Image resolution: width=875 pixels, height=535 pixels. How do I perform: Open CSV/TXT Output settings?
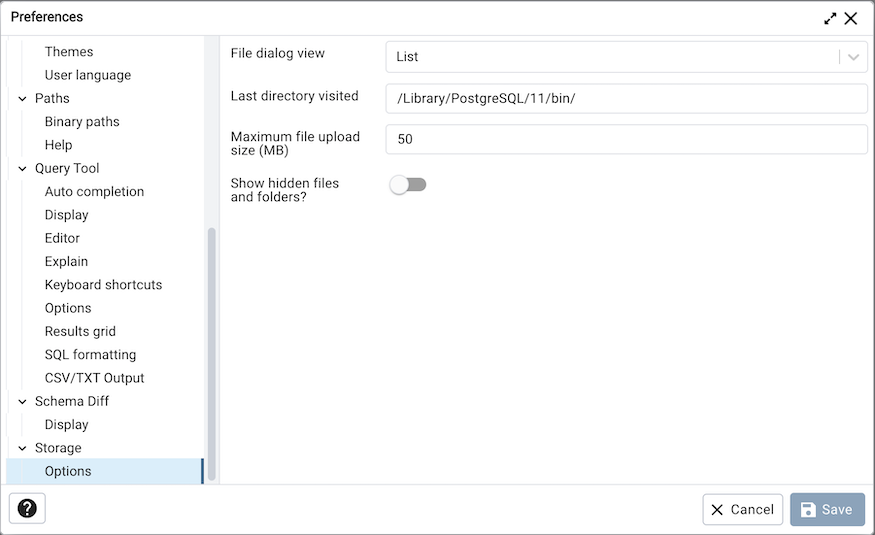click(x=94, y=378)
